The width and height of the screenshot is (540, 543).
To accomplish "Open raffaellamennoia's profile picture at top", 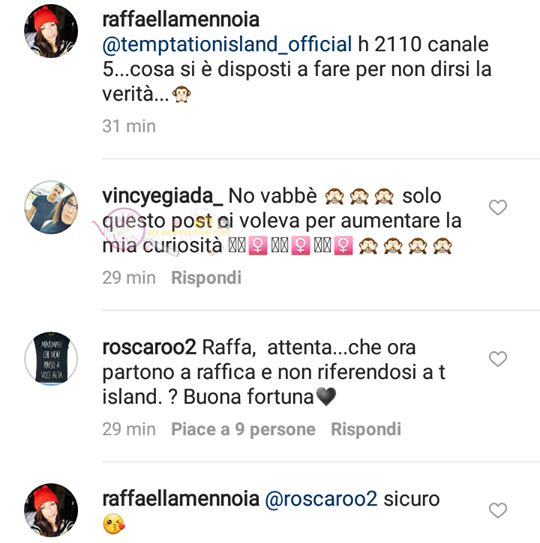I will coord(51,31).
